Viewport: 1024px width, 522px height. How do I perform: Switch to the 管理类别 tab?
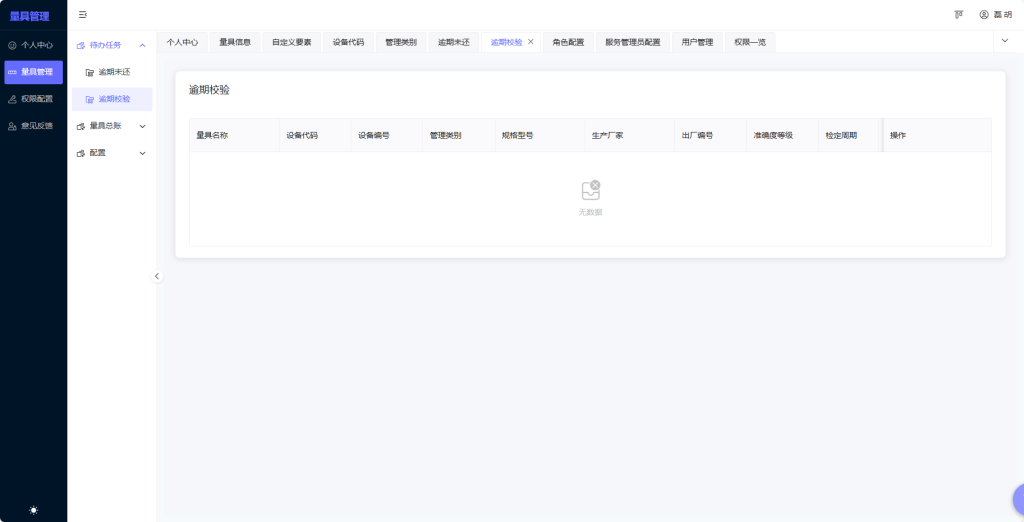(401, 42)
